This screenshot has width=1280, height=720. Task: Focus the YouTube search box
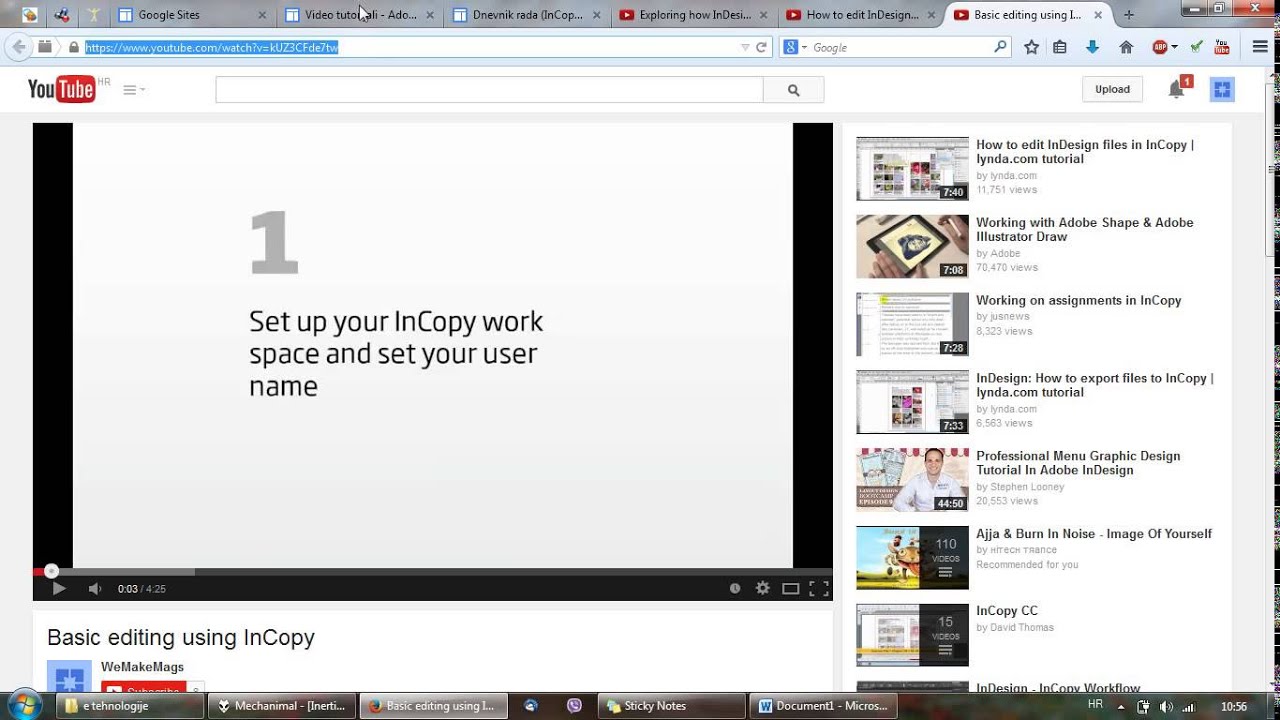pyautogui.click(x=489, y=90)
